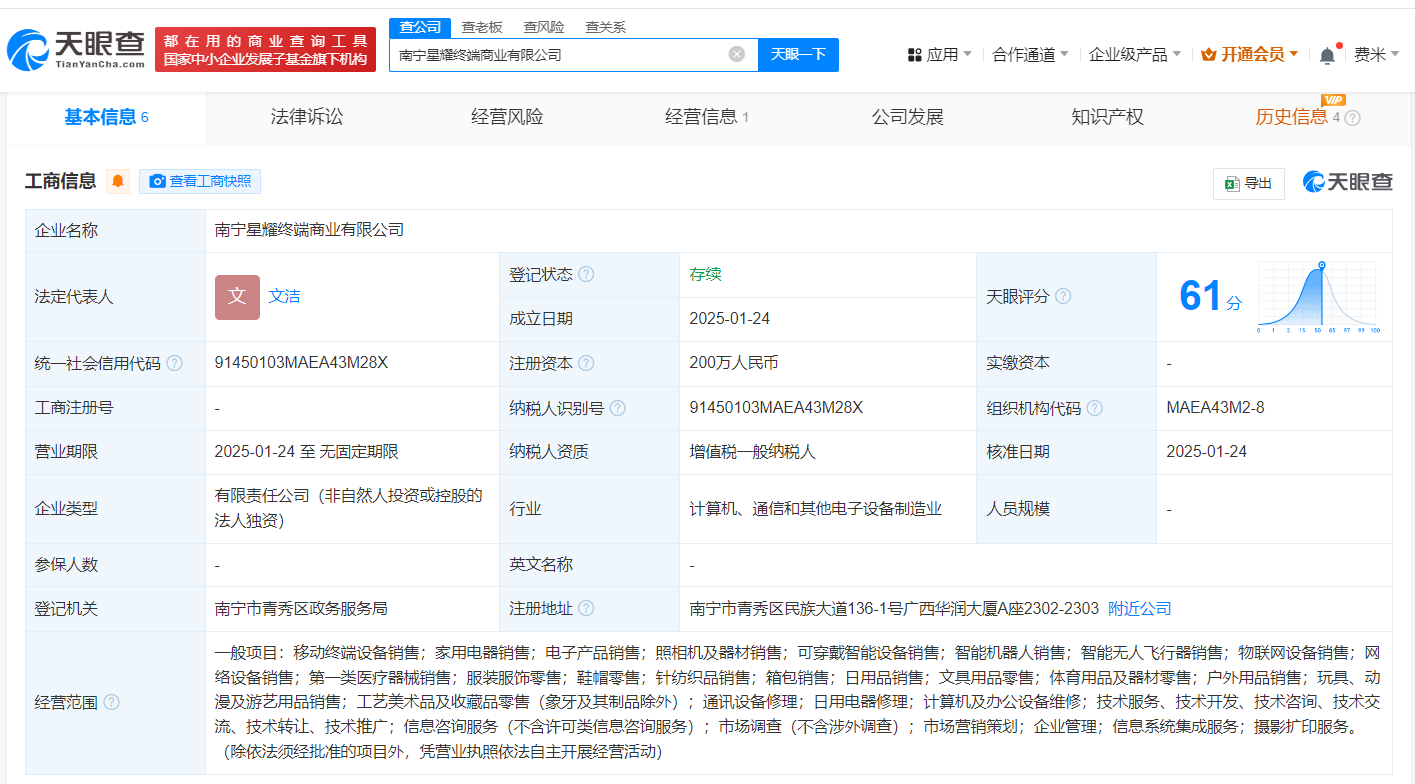Click the help icon beside 经营范围
Screen dimensions: 1415x784
tap(110, 702)
